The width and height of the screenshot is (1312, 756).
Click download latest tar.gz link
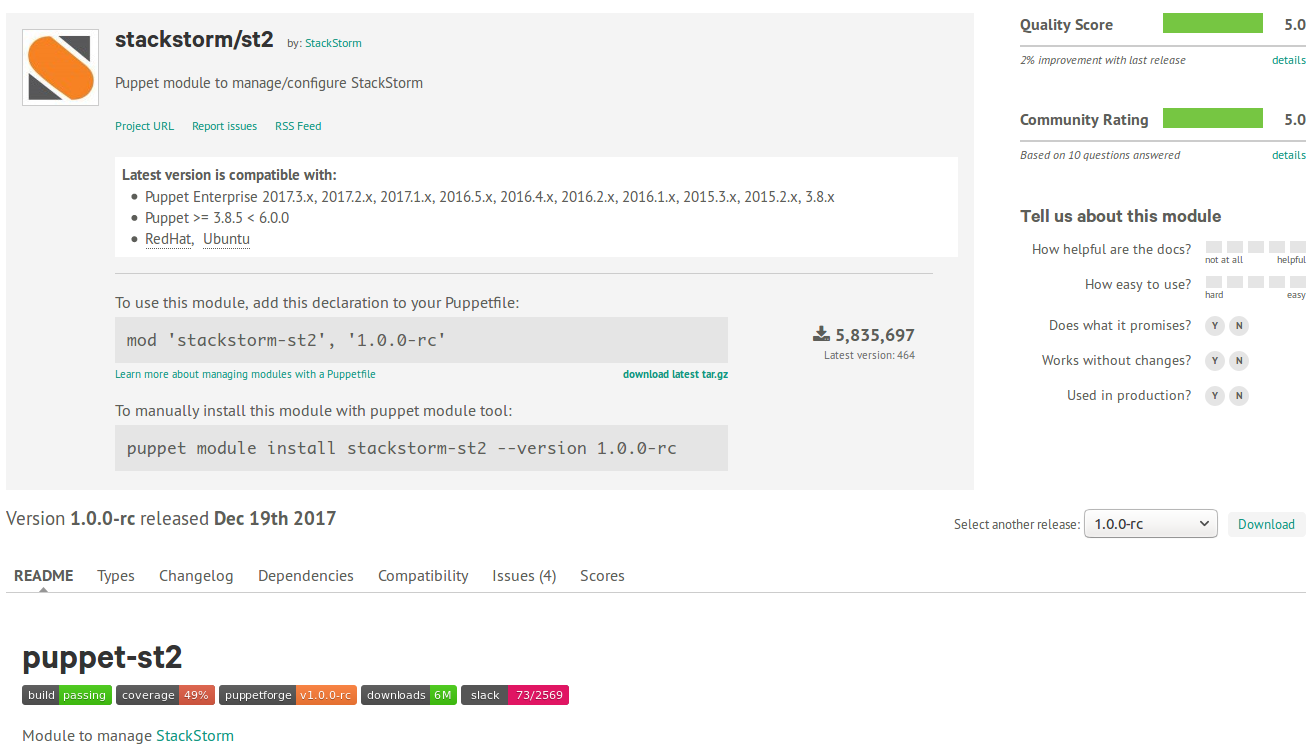tap(675, 374)
